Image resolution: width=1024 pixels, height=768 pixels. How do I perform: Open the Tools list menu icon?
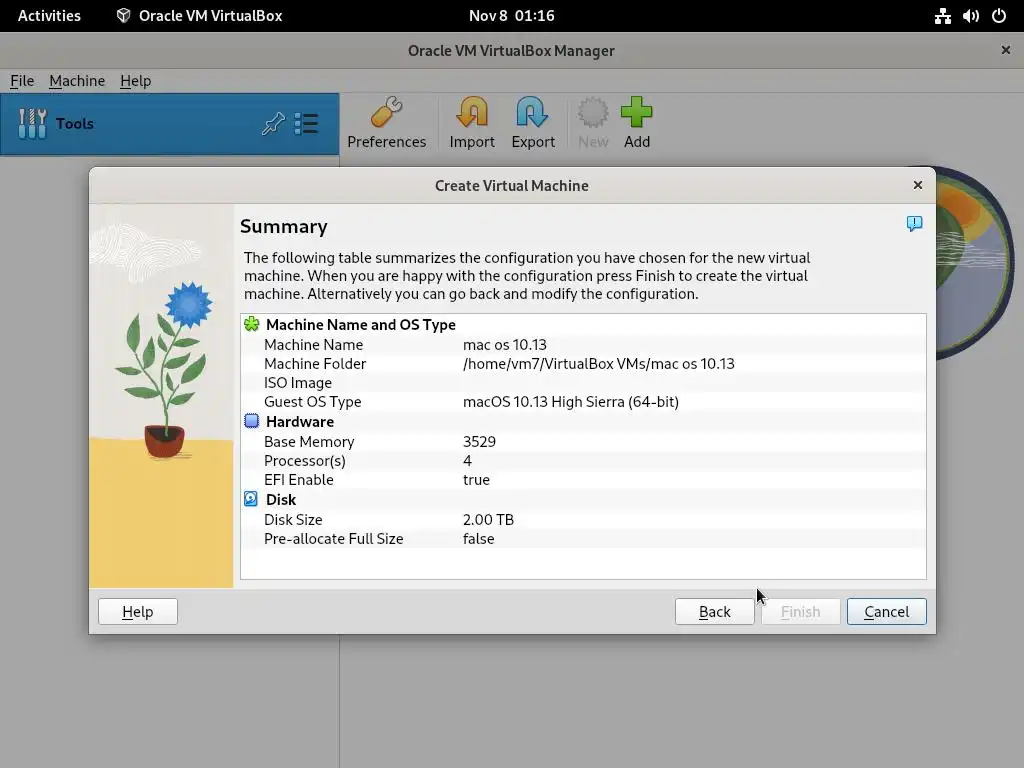[x=306, y=123]
